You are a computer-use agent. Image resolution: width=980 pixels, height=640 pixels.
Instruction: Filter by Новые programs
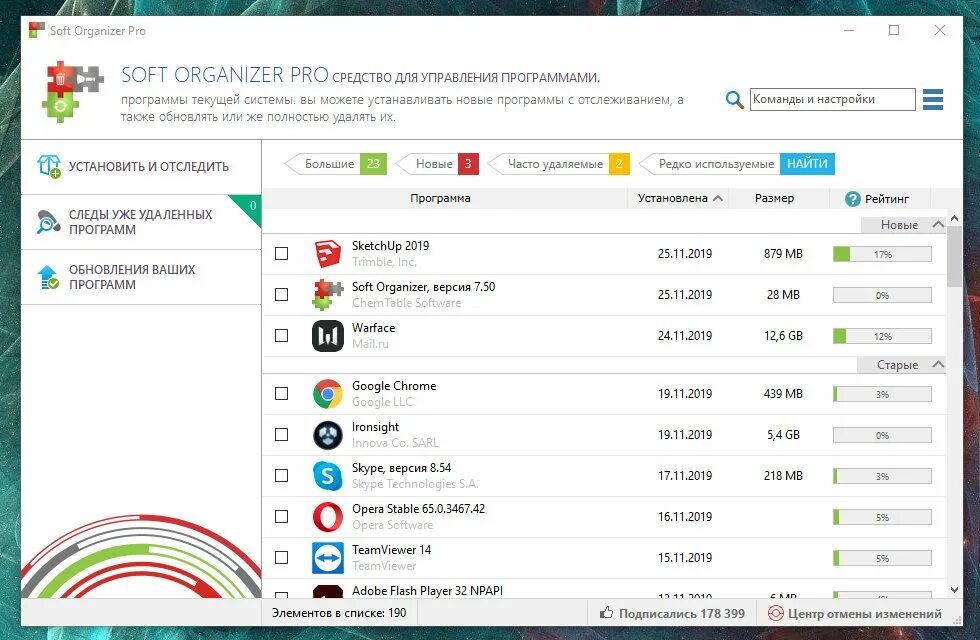(x=438, y=164)
